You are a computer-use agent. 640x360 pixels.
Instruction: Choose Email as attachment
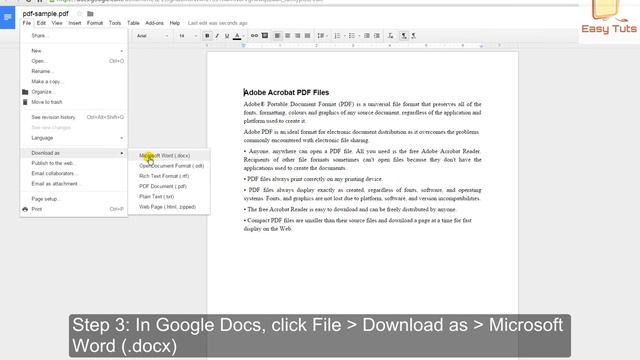74,184
